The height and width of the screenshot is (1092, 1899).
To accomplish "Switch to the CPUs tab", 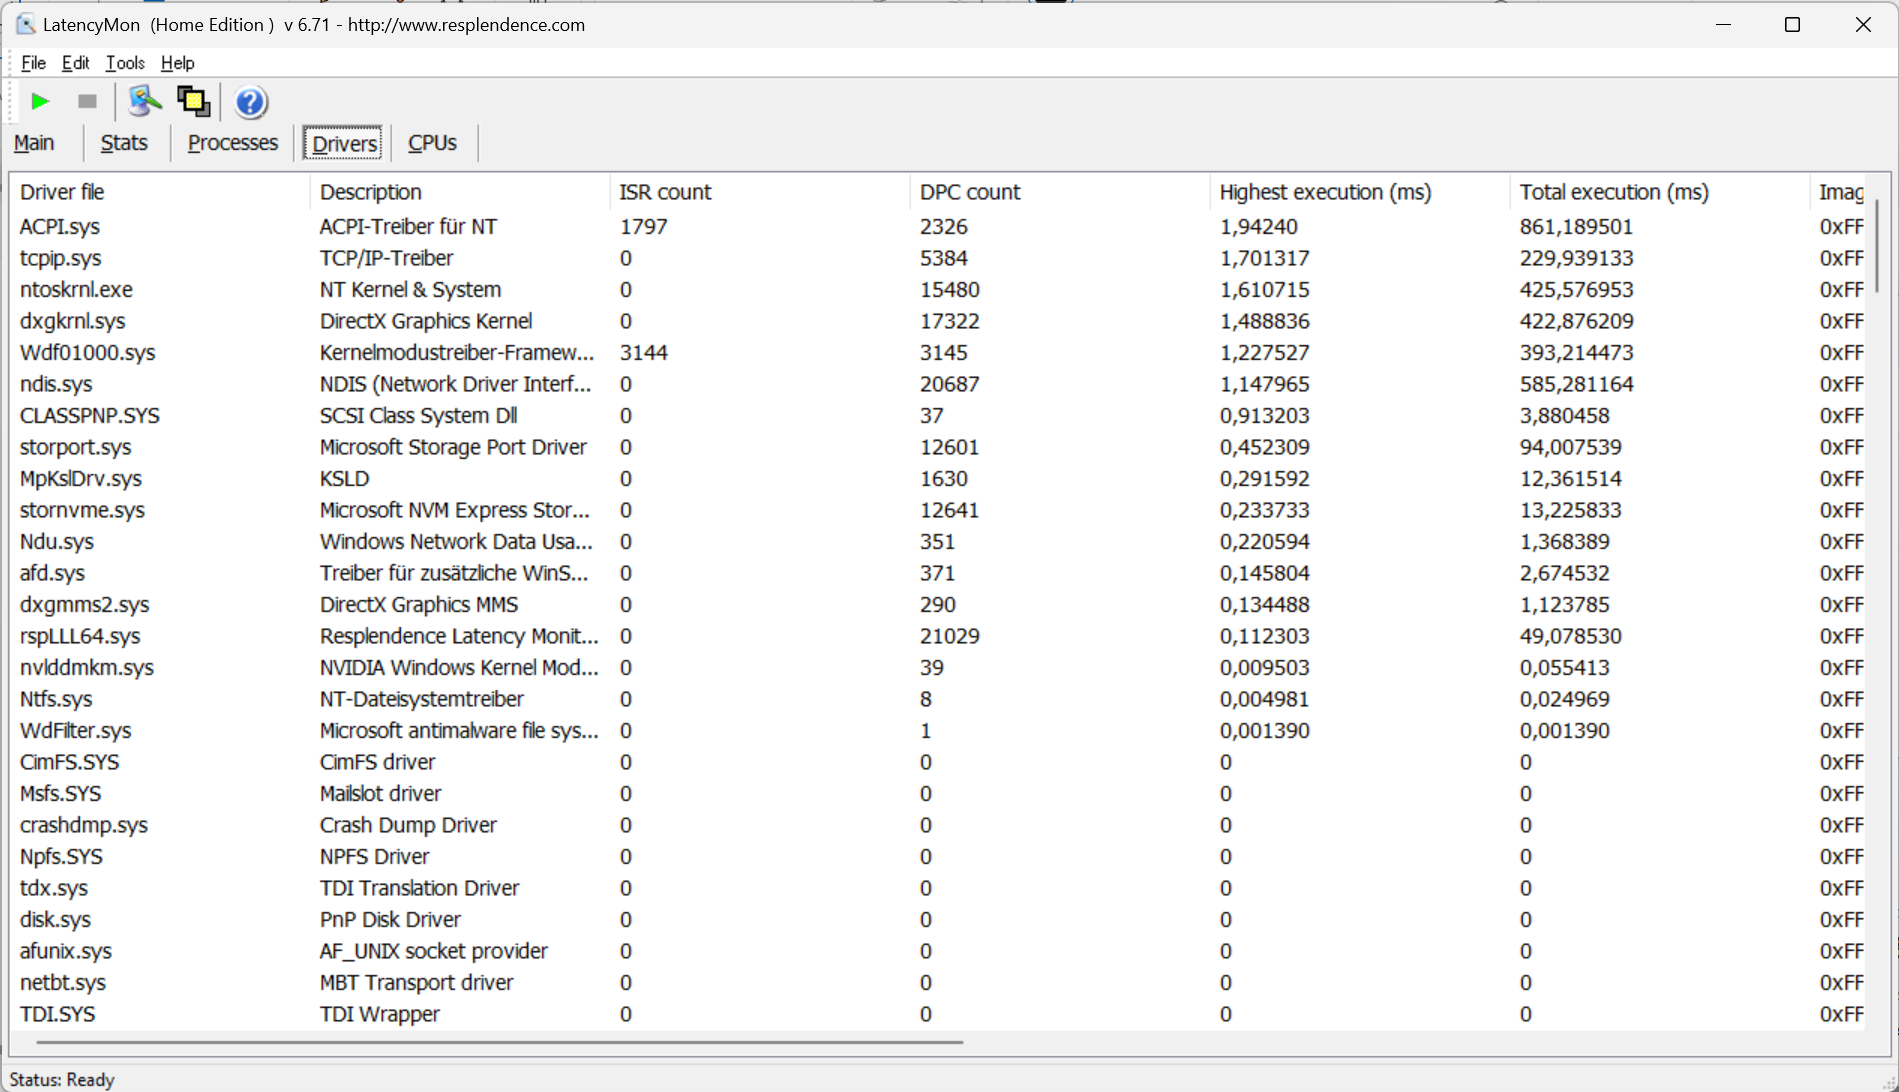I will tap(432, 143).
